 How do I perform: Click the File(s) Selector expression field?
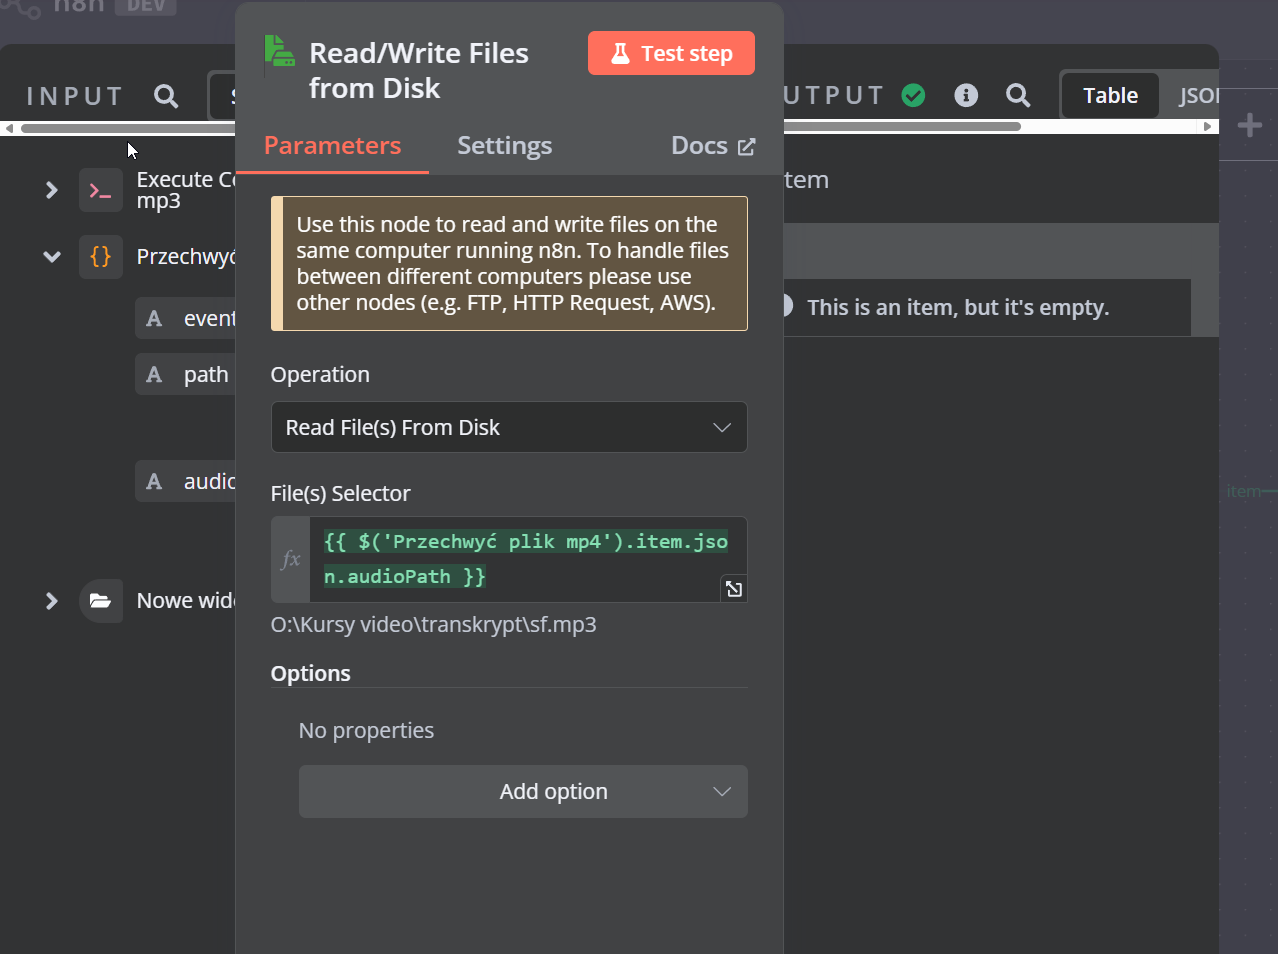point(526,559)
